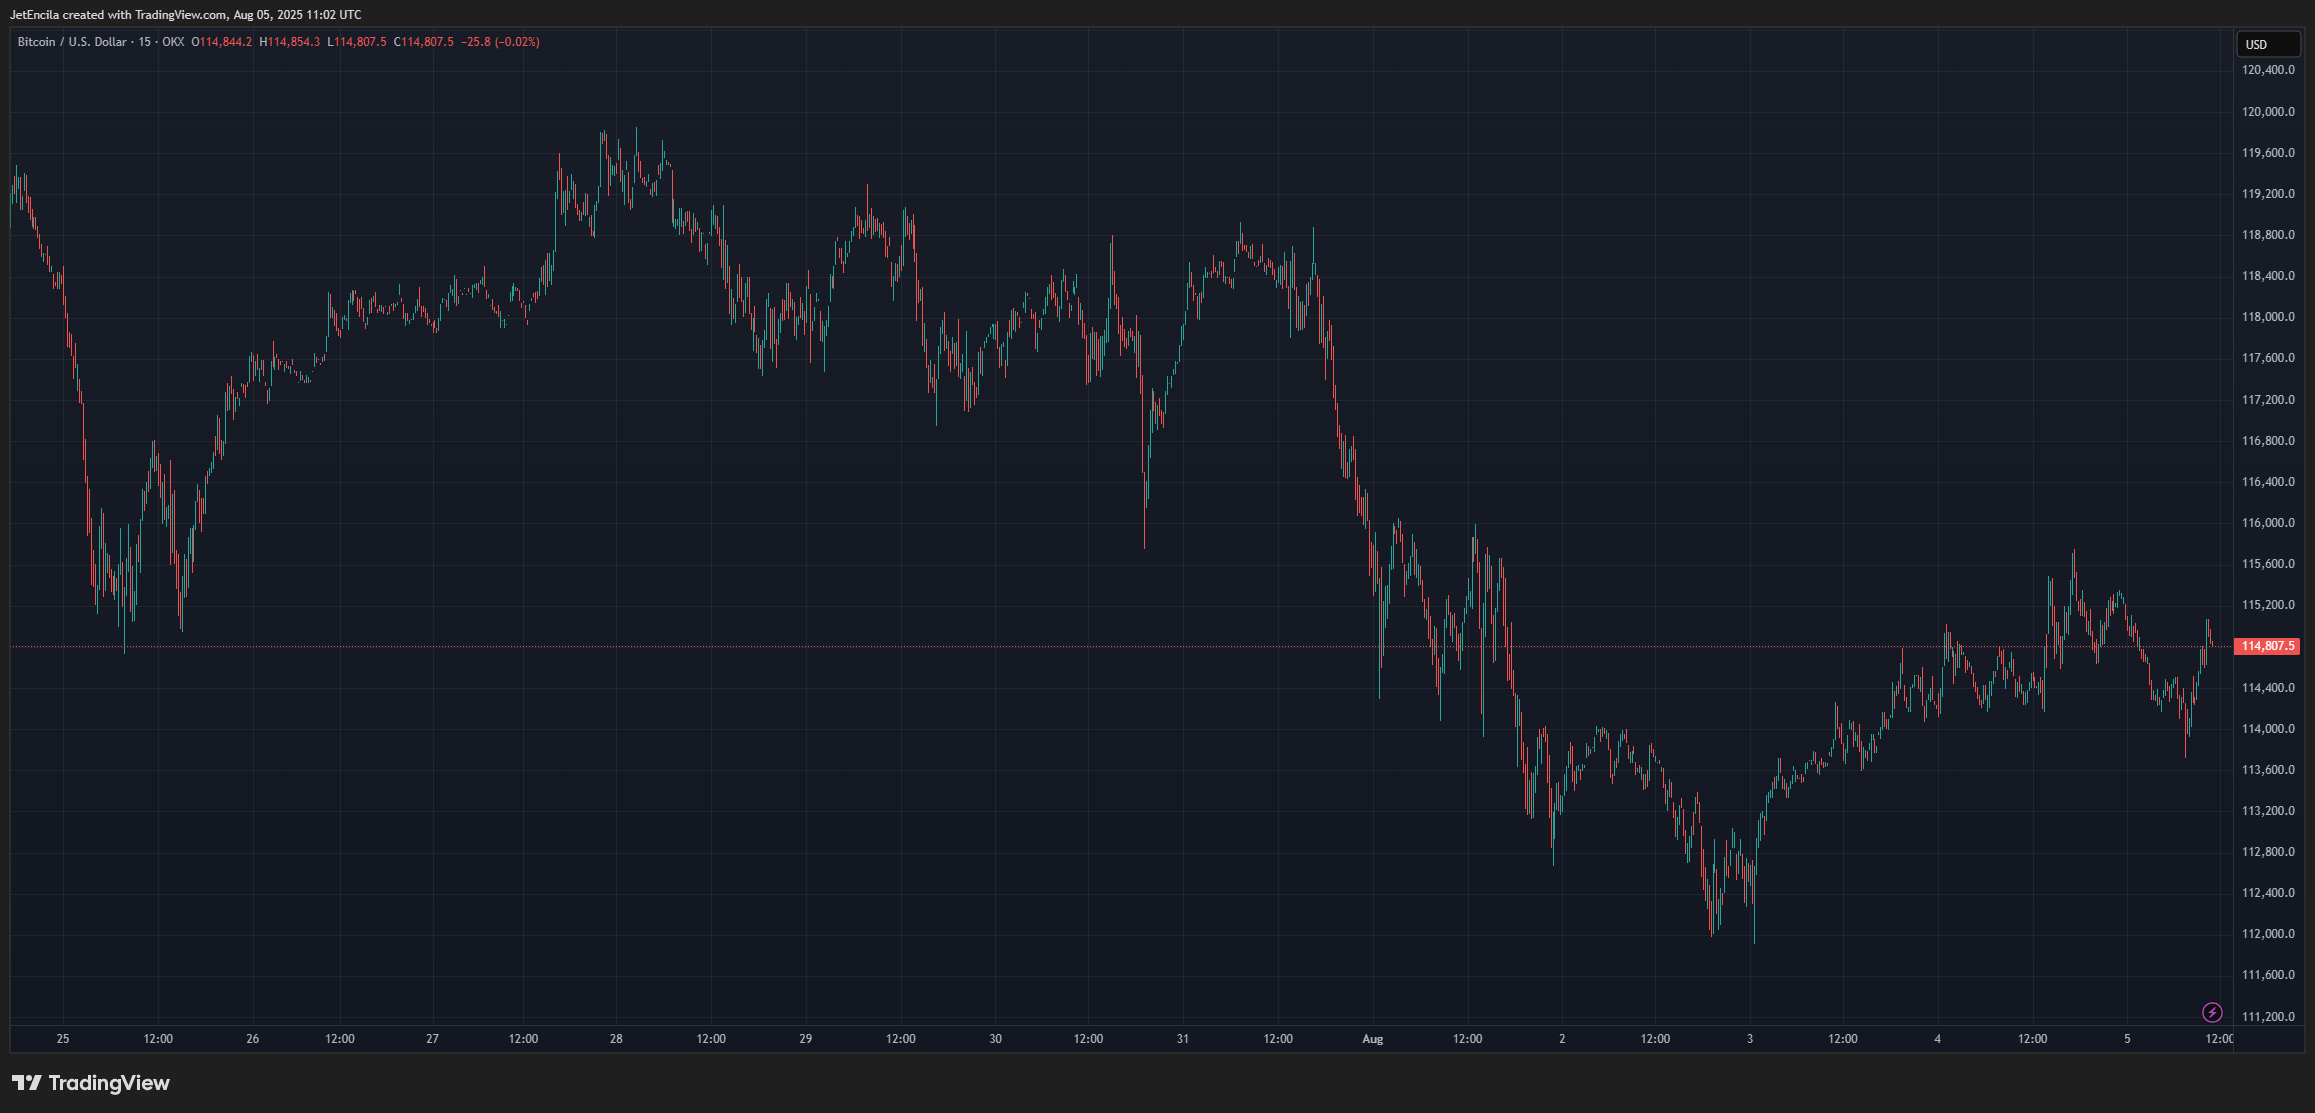Click the open value O114,844.2

click(222, 42)
